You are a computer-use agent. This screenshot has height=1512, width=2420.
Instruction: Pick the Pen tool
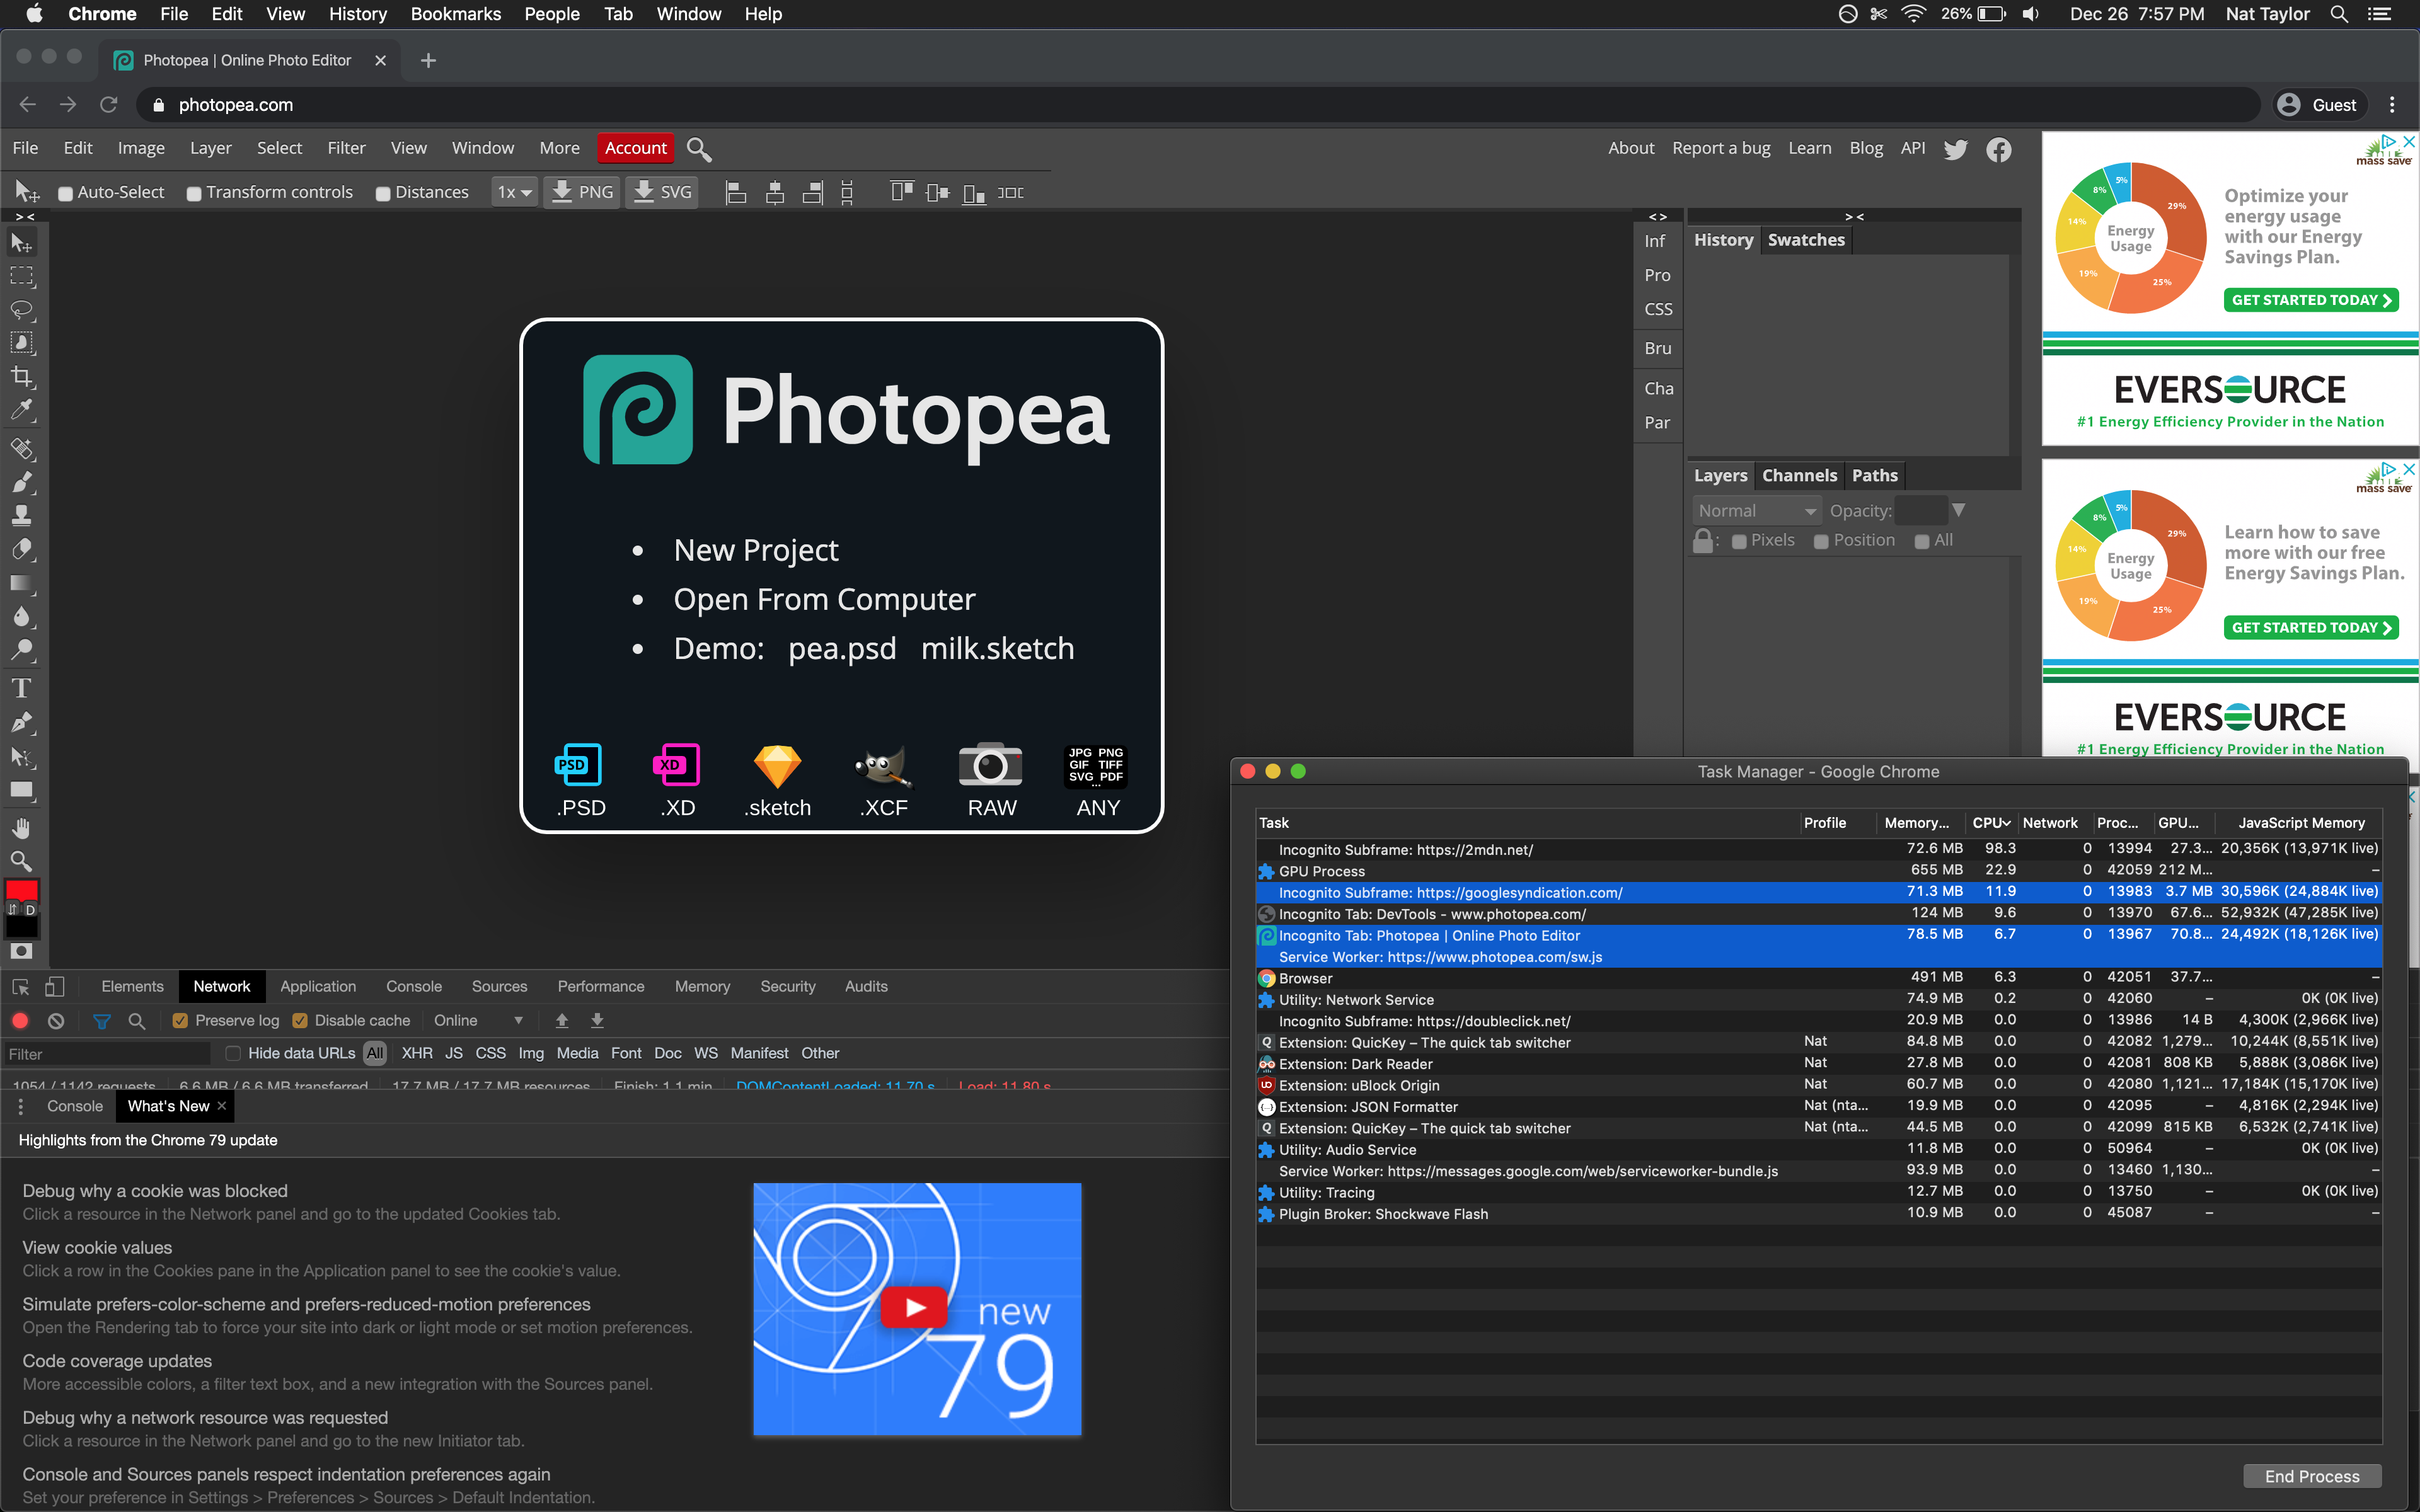22,722
